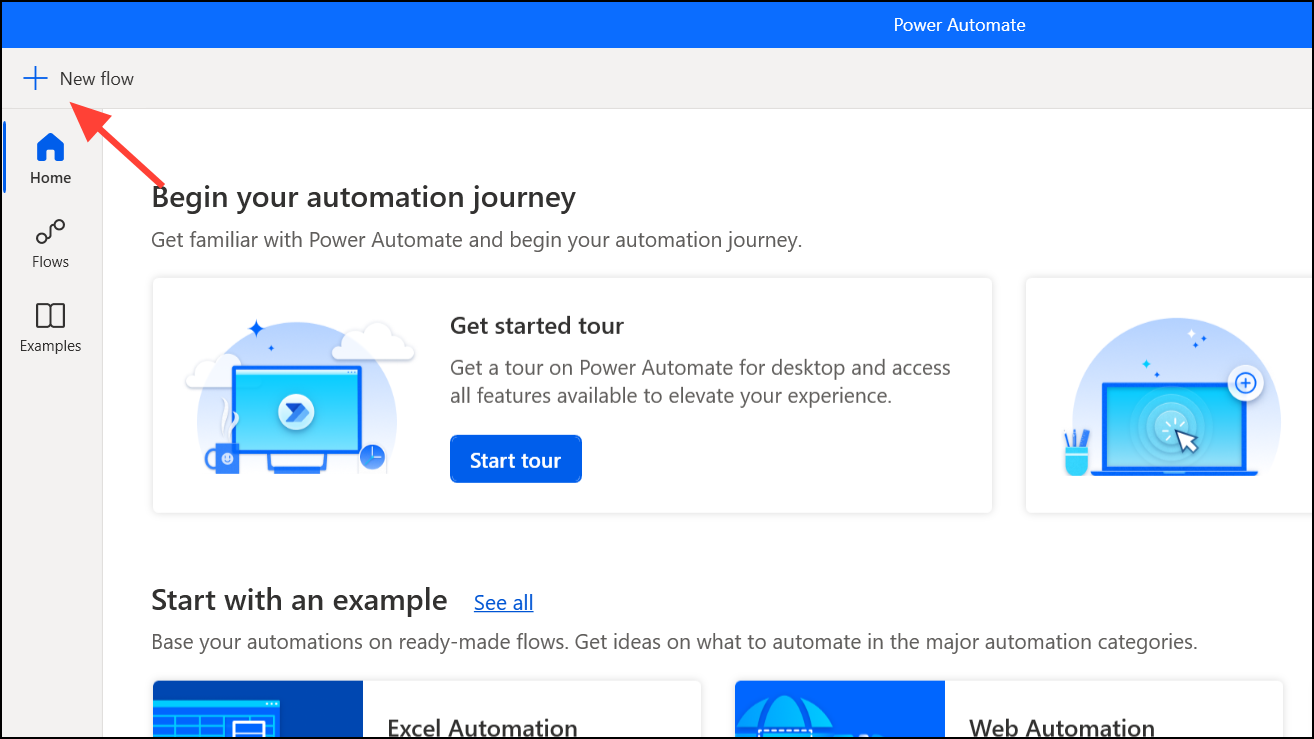The height and width of the screenshot is (739, 1314).
Task: Click the New flow plus icon
Action: pyautogui.click(x=35, y=78)
